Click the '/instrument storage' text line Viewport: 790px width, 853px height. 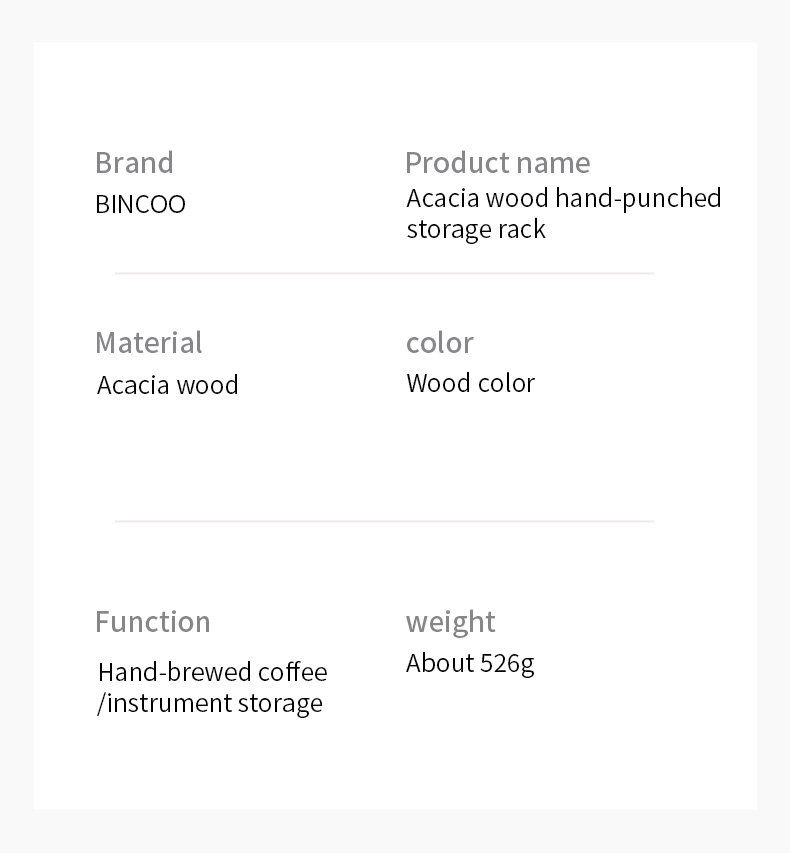(210, 703)
